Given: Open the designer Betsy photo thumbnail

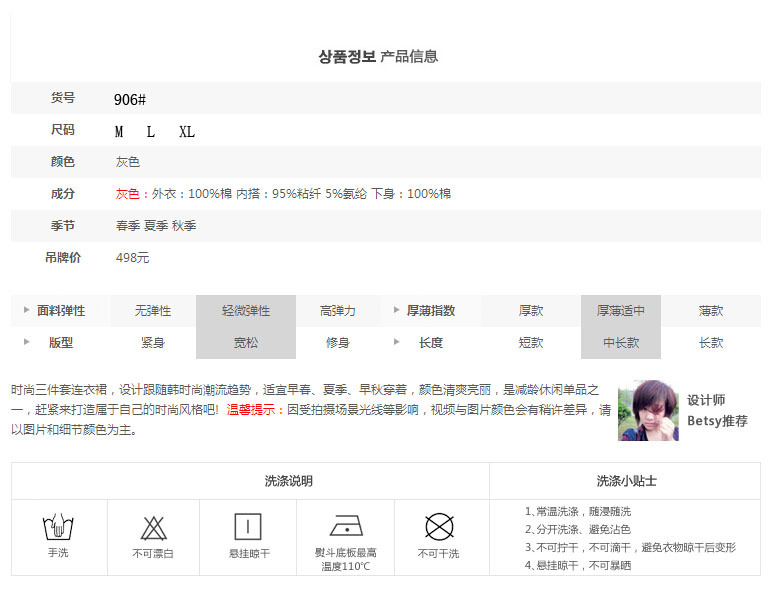Looking at the screenshot, I should click(648, 410).
